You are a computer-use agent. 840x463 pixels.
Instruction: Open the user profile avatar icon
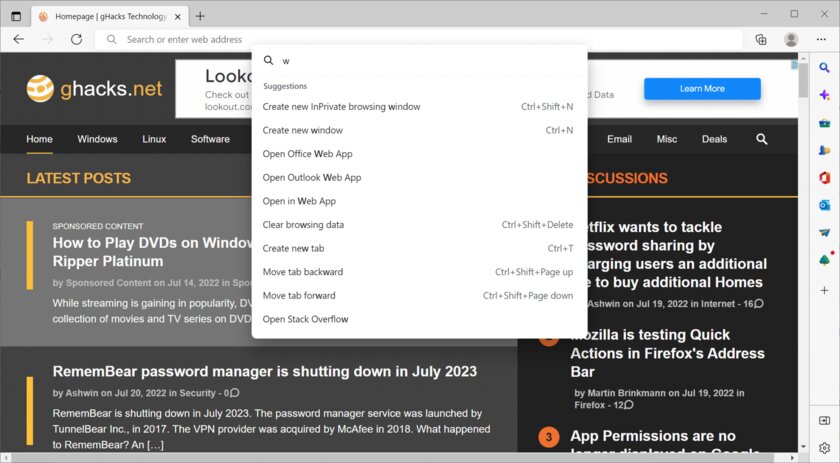[x=791, y=39]
